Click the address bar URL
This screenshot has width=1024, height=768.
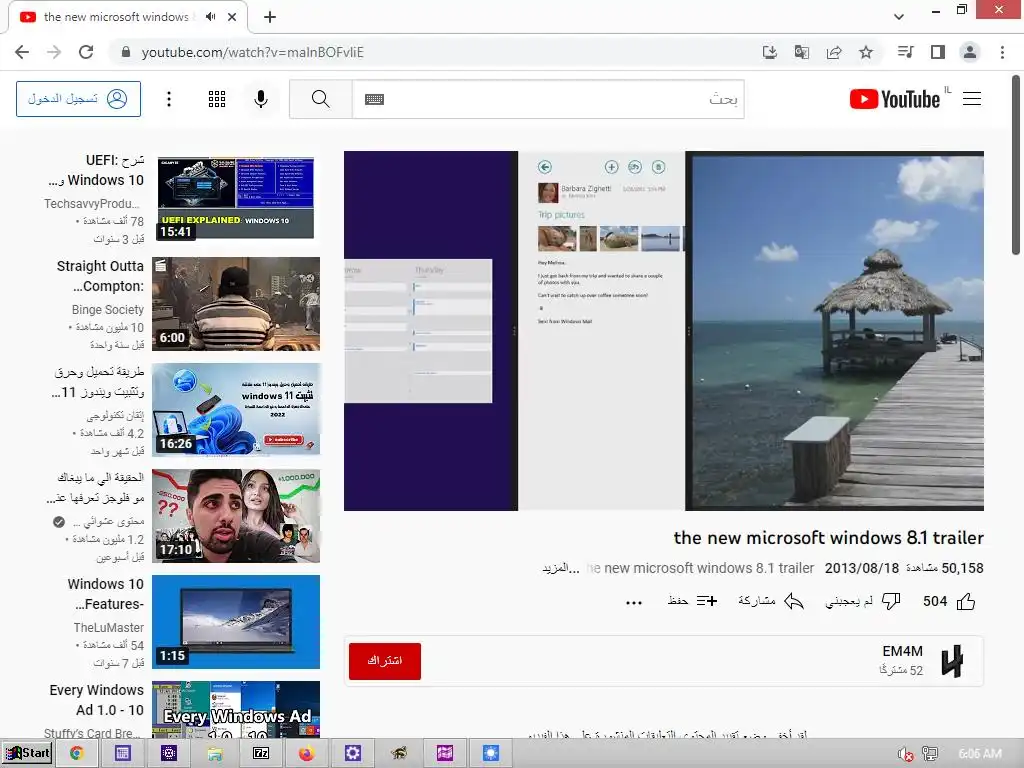[x=252, y=52]
